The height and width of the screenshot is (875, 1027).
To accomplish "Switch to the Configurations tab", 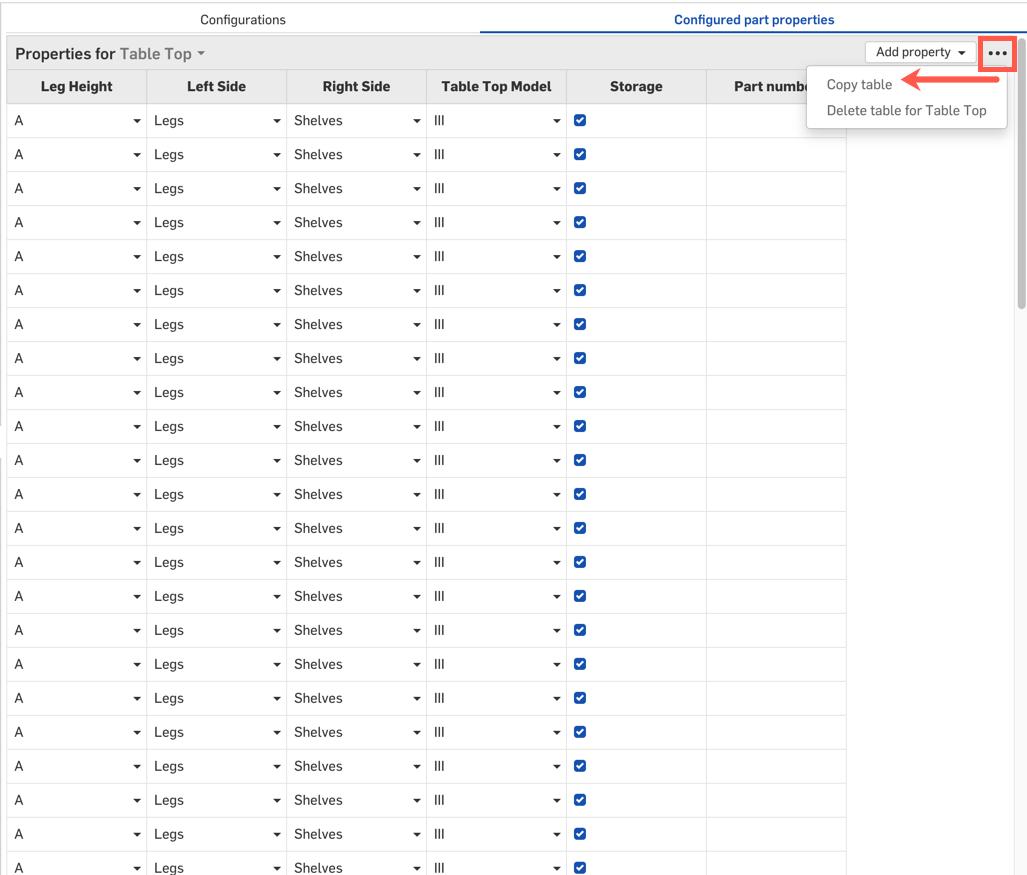I will 243,19.
